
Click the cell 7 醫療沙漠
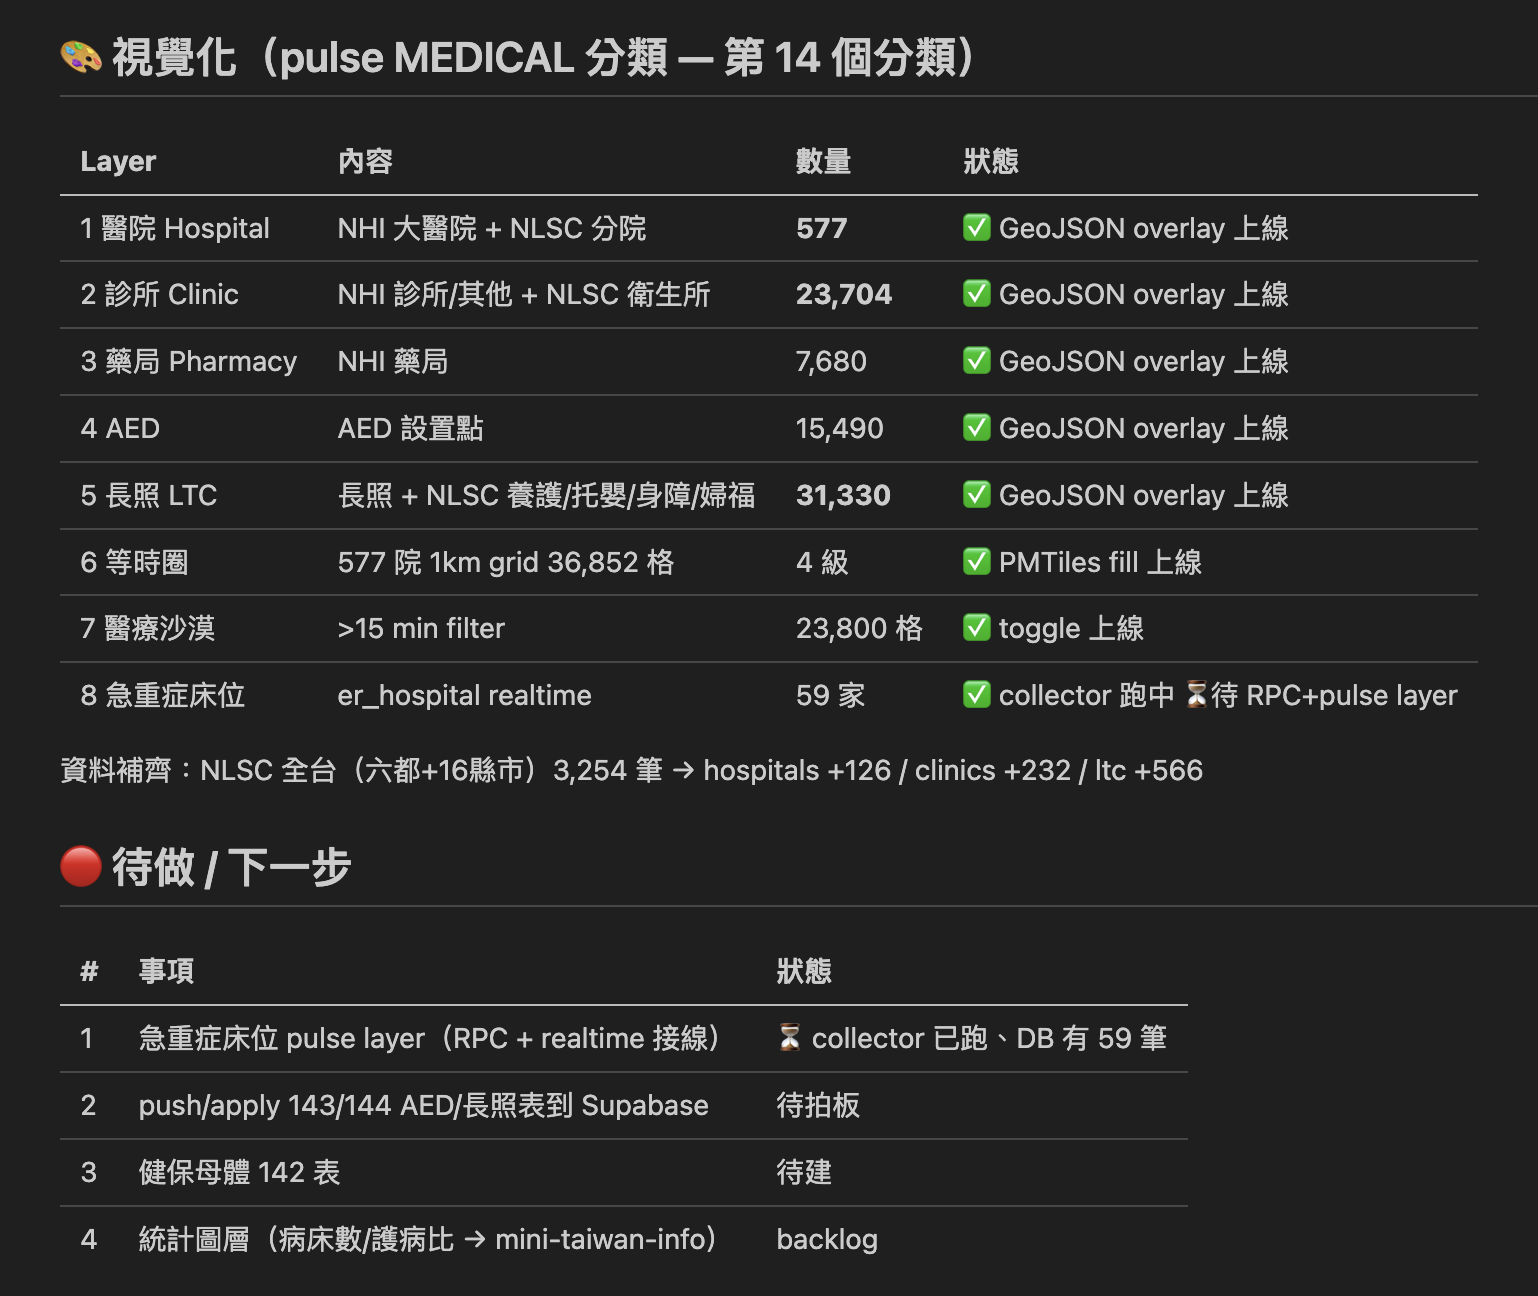(148, 628)
